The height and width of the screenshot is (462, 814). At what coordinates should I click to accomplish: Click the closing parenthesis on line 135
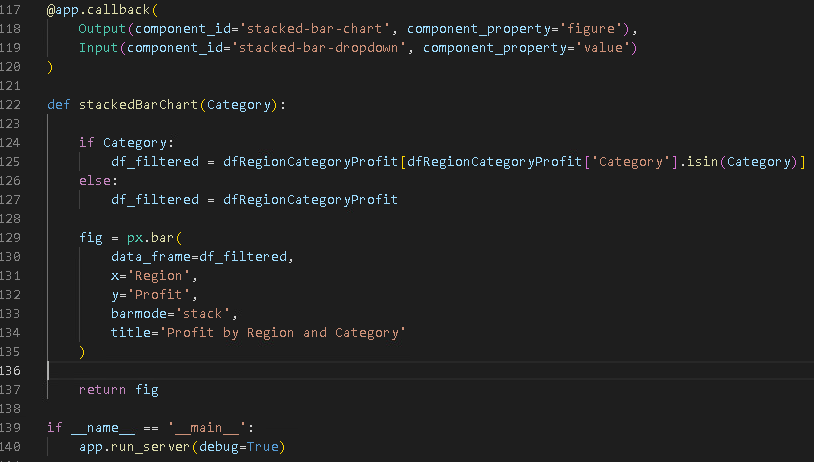[x=82, y=352]
